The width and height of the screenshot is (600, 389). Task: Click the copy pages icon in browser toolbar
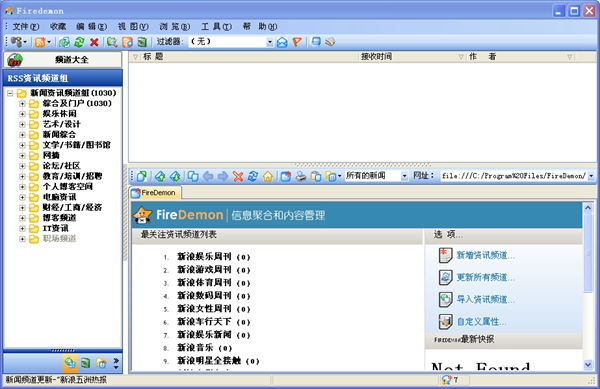193,176
